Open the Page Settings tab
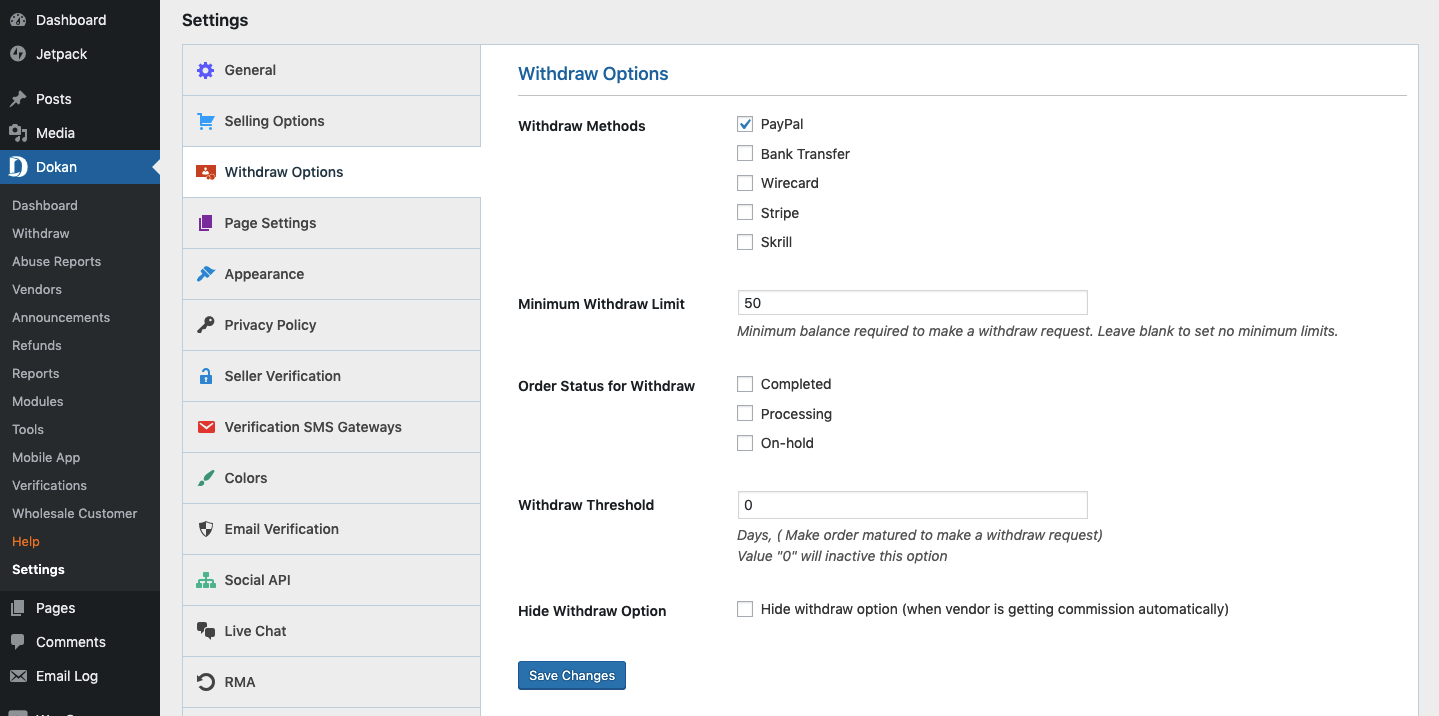 (270, 223)
